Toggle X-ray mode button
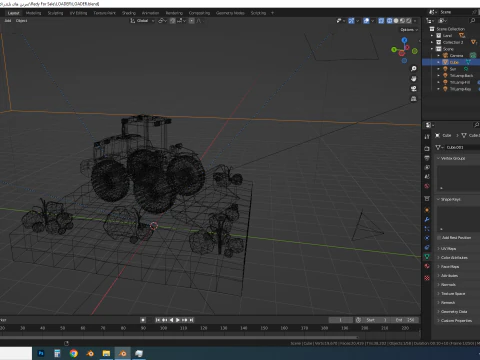 click(x=382, y=21)
